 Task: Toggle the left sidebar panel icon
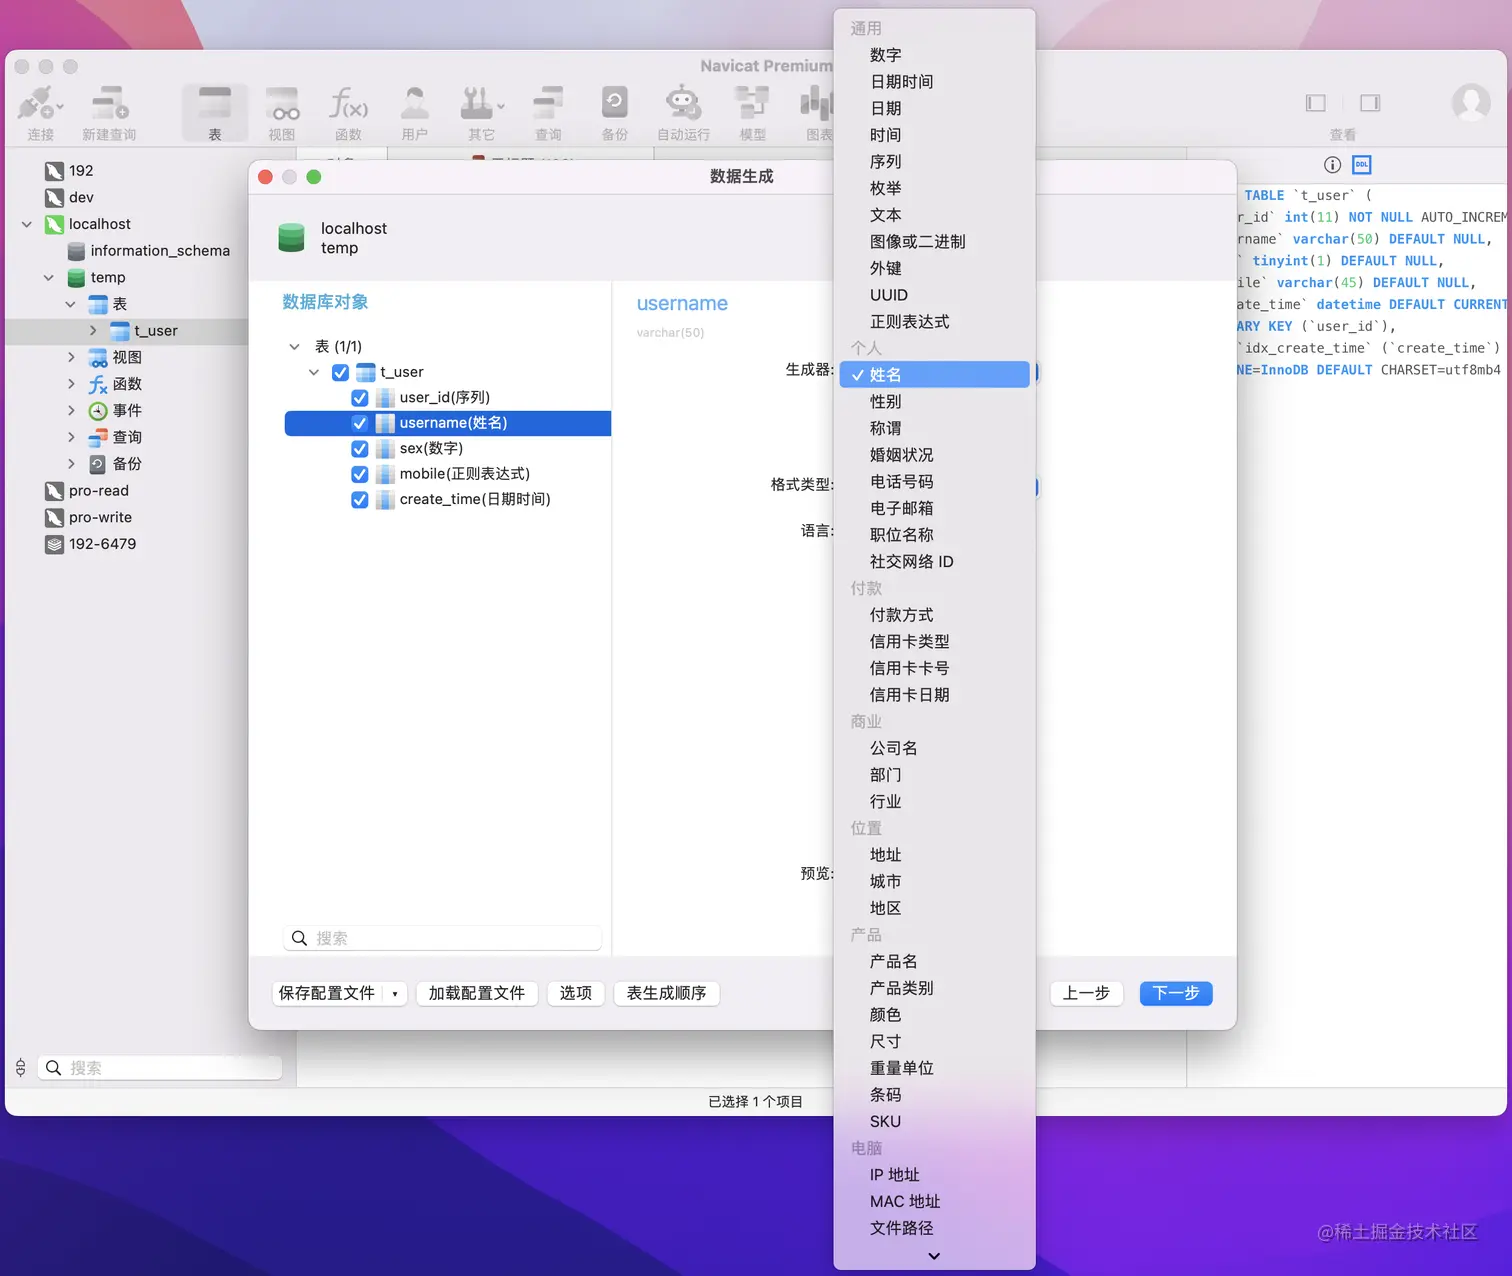(1316, 103)
